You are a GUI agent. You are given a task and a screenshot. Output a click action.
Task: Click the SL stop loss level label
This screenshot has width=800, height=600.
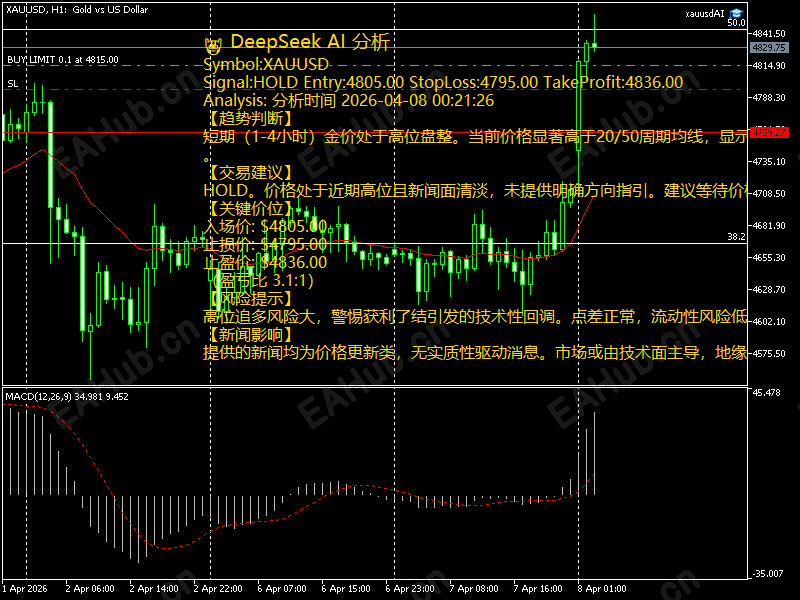point(13,84)
